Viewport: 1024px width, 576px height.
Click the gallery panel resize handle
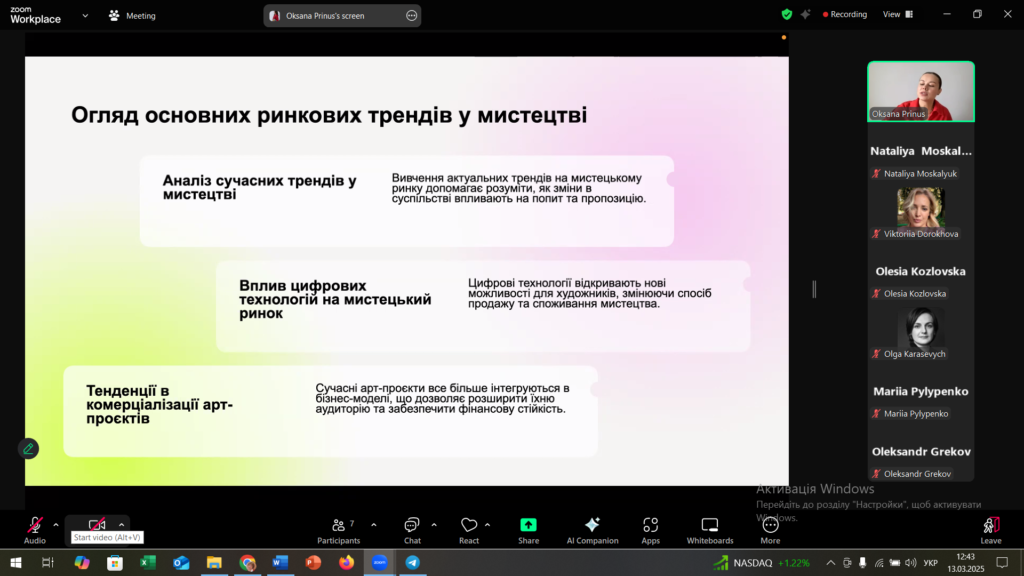point(814,289)
